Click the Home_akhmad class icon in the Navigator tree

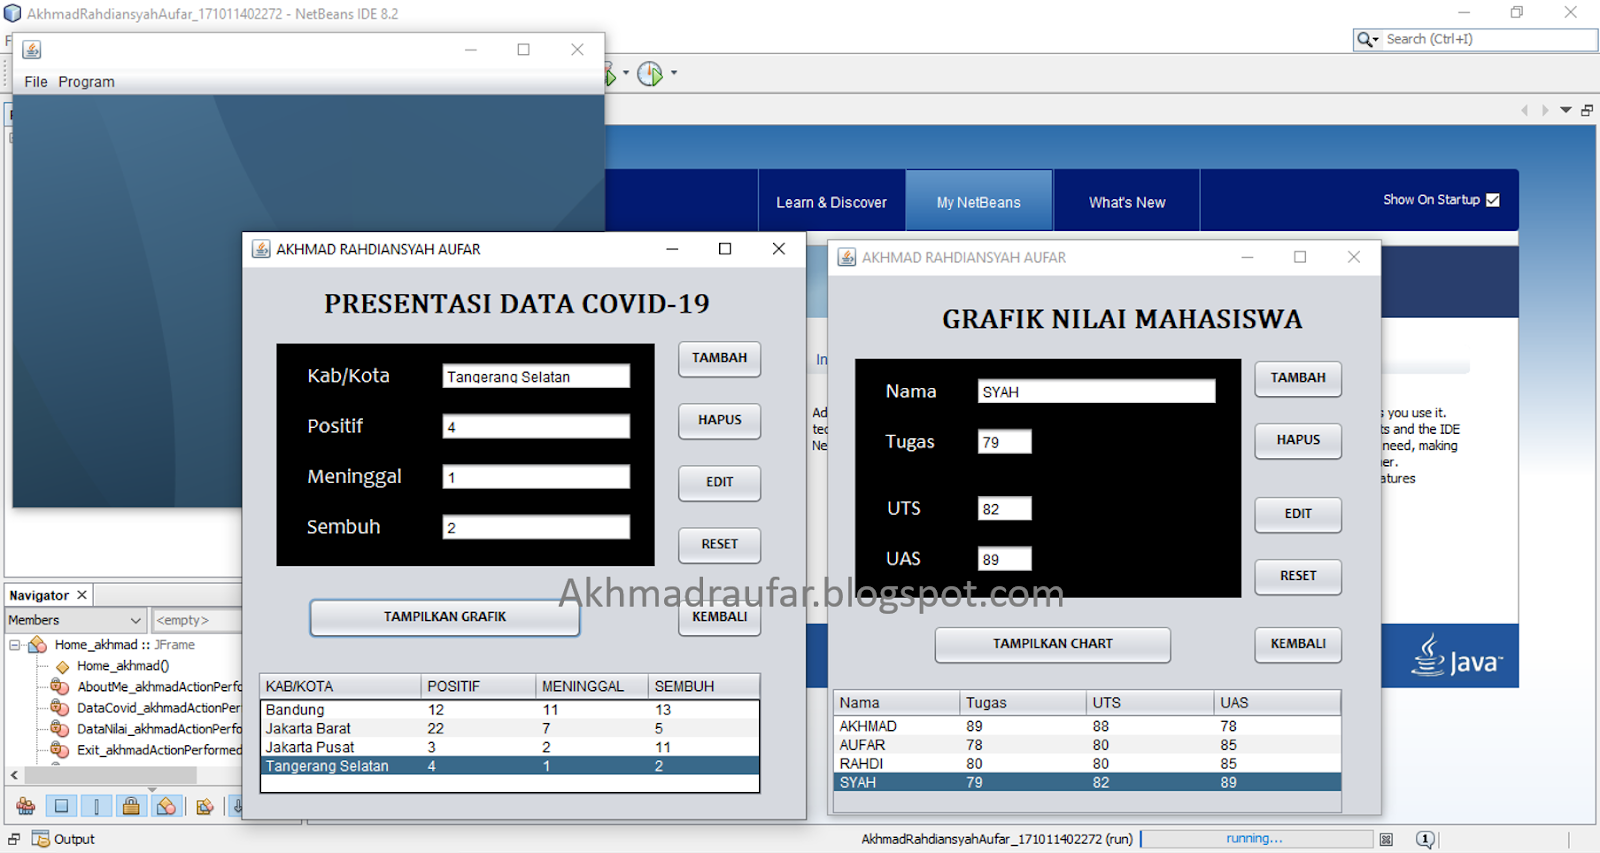coord(38,645)
